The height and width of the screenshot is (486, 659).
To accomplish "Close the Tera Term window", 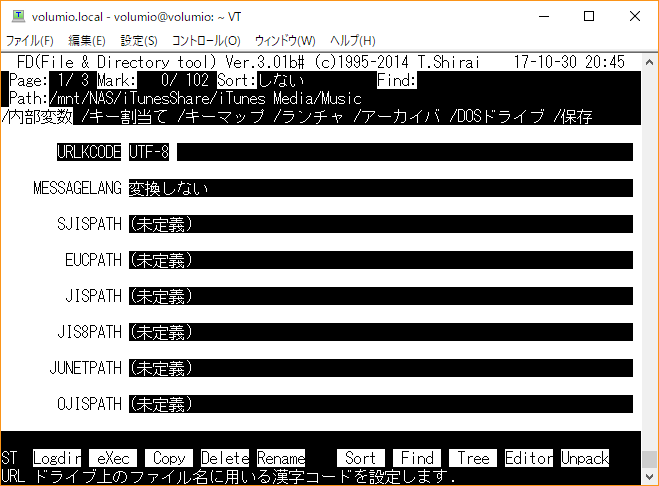I will 635,16.
